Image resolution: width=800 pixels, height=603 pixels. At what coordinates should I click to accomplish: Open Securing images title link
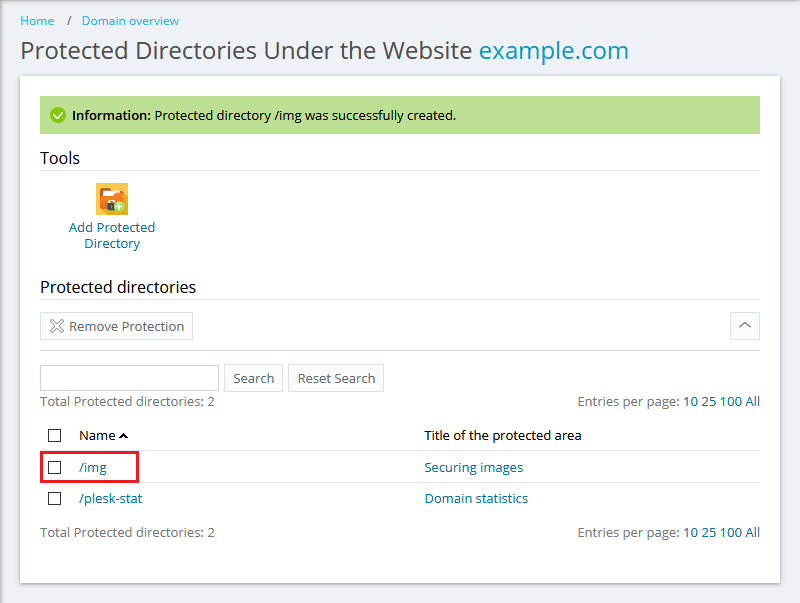pos(473,467)
